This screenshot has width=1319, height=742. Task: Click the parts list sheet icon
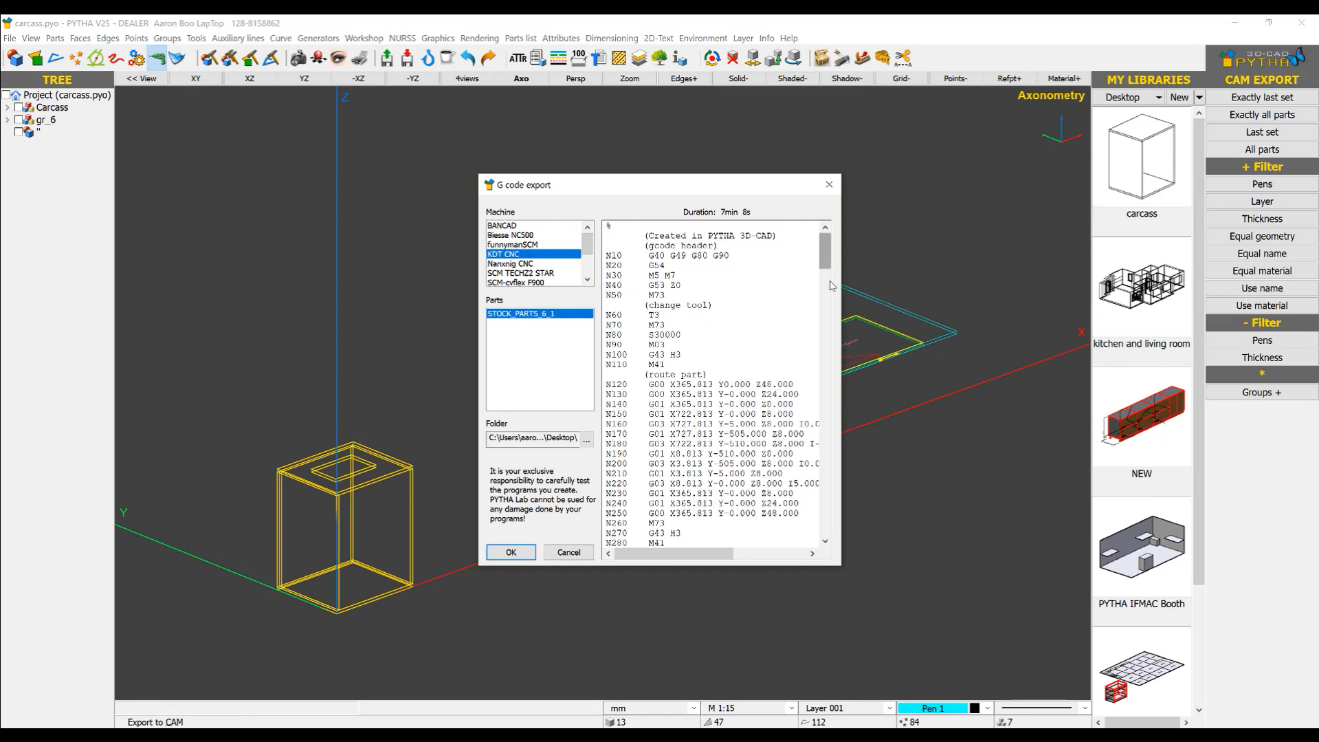click(x=538, y=58)
